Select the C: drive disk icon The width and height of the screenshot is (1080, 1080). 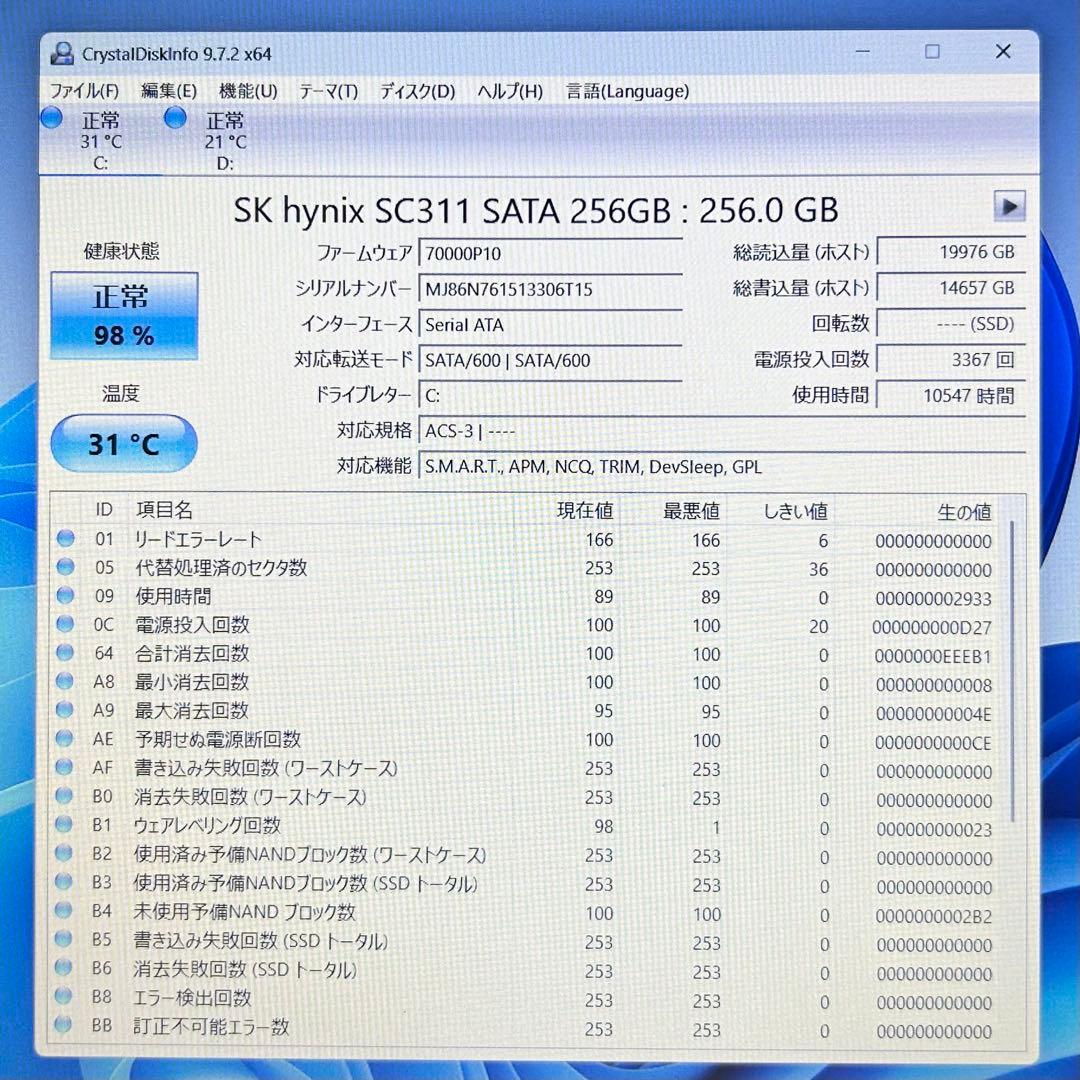pos(51,118)
